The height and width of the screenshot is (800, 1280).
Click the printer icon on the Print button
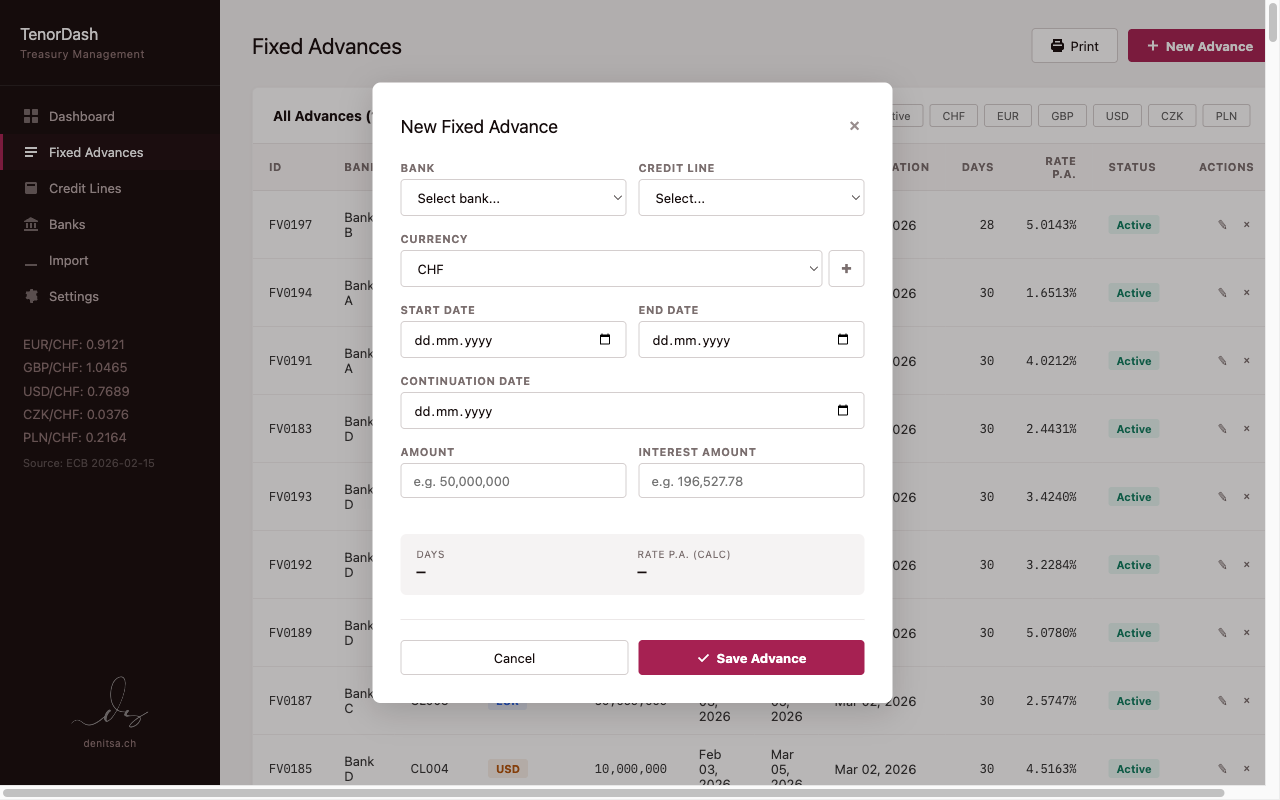(x=1055, y=45)
